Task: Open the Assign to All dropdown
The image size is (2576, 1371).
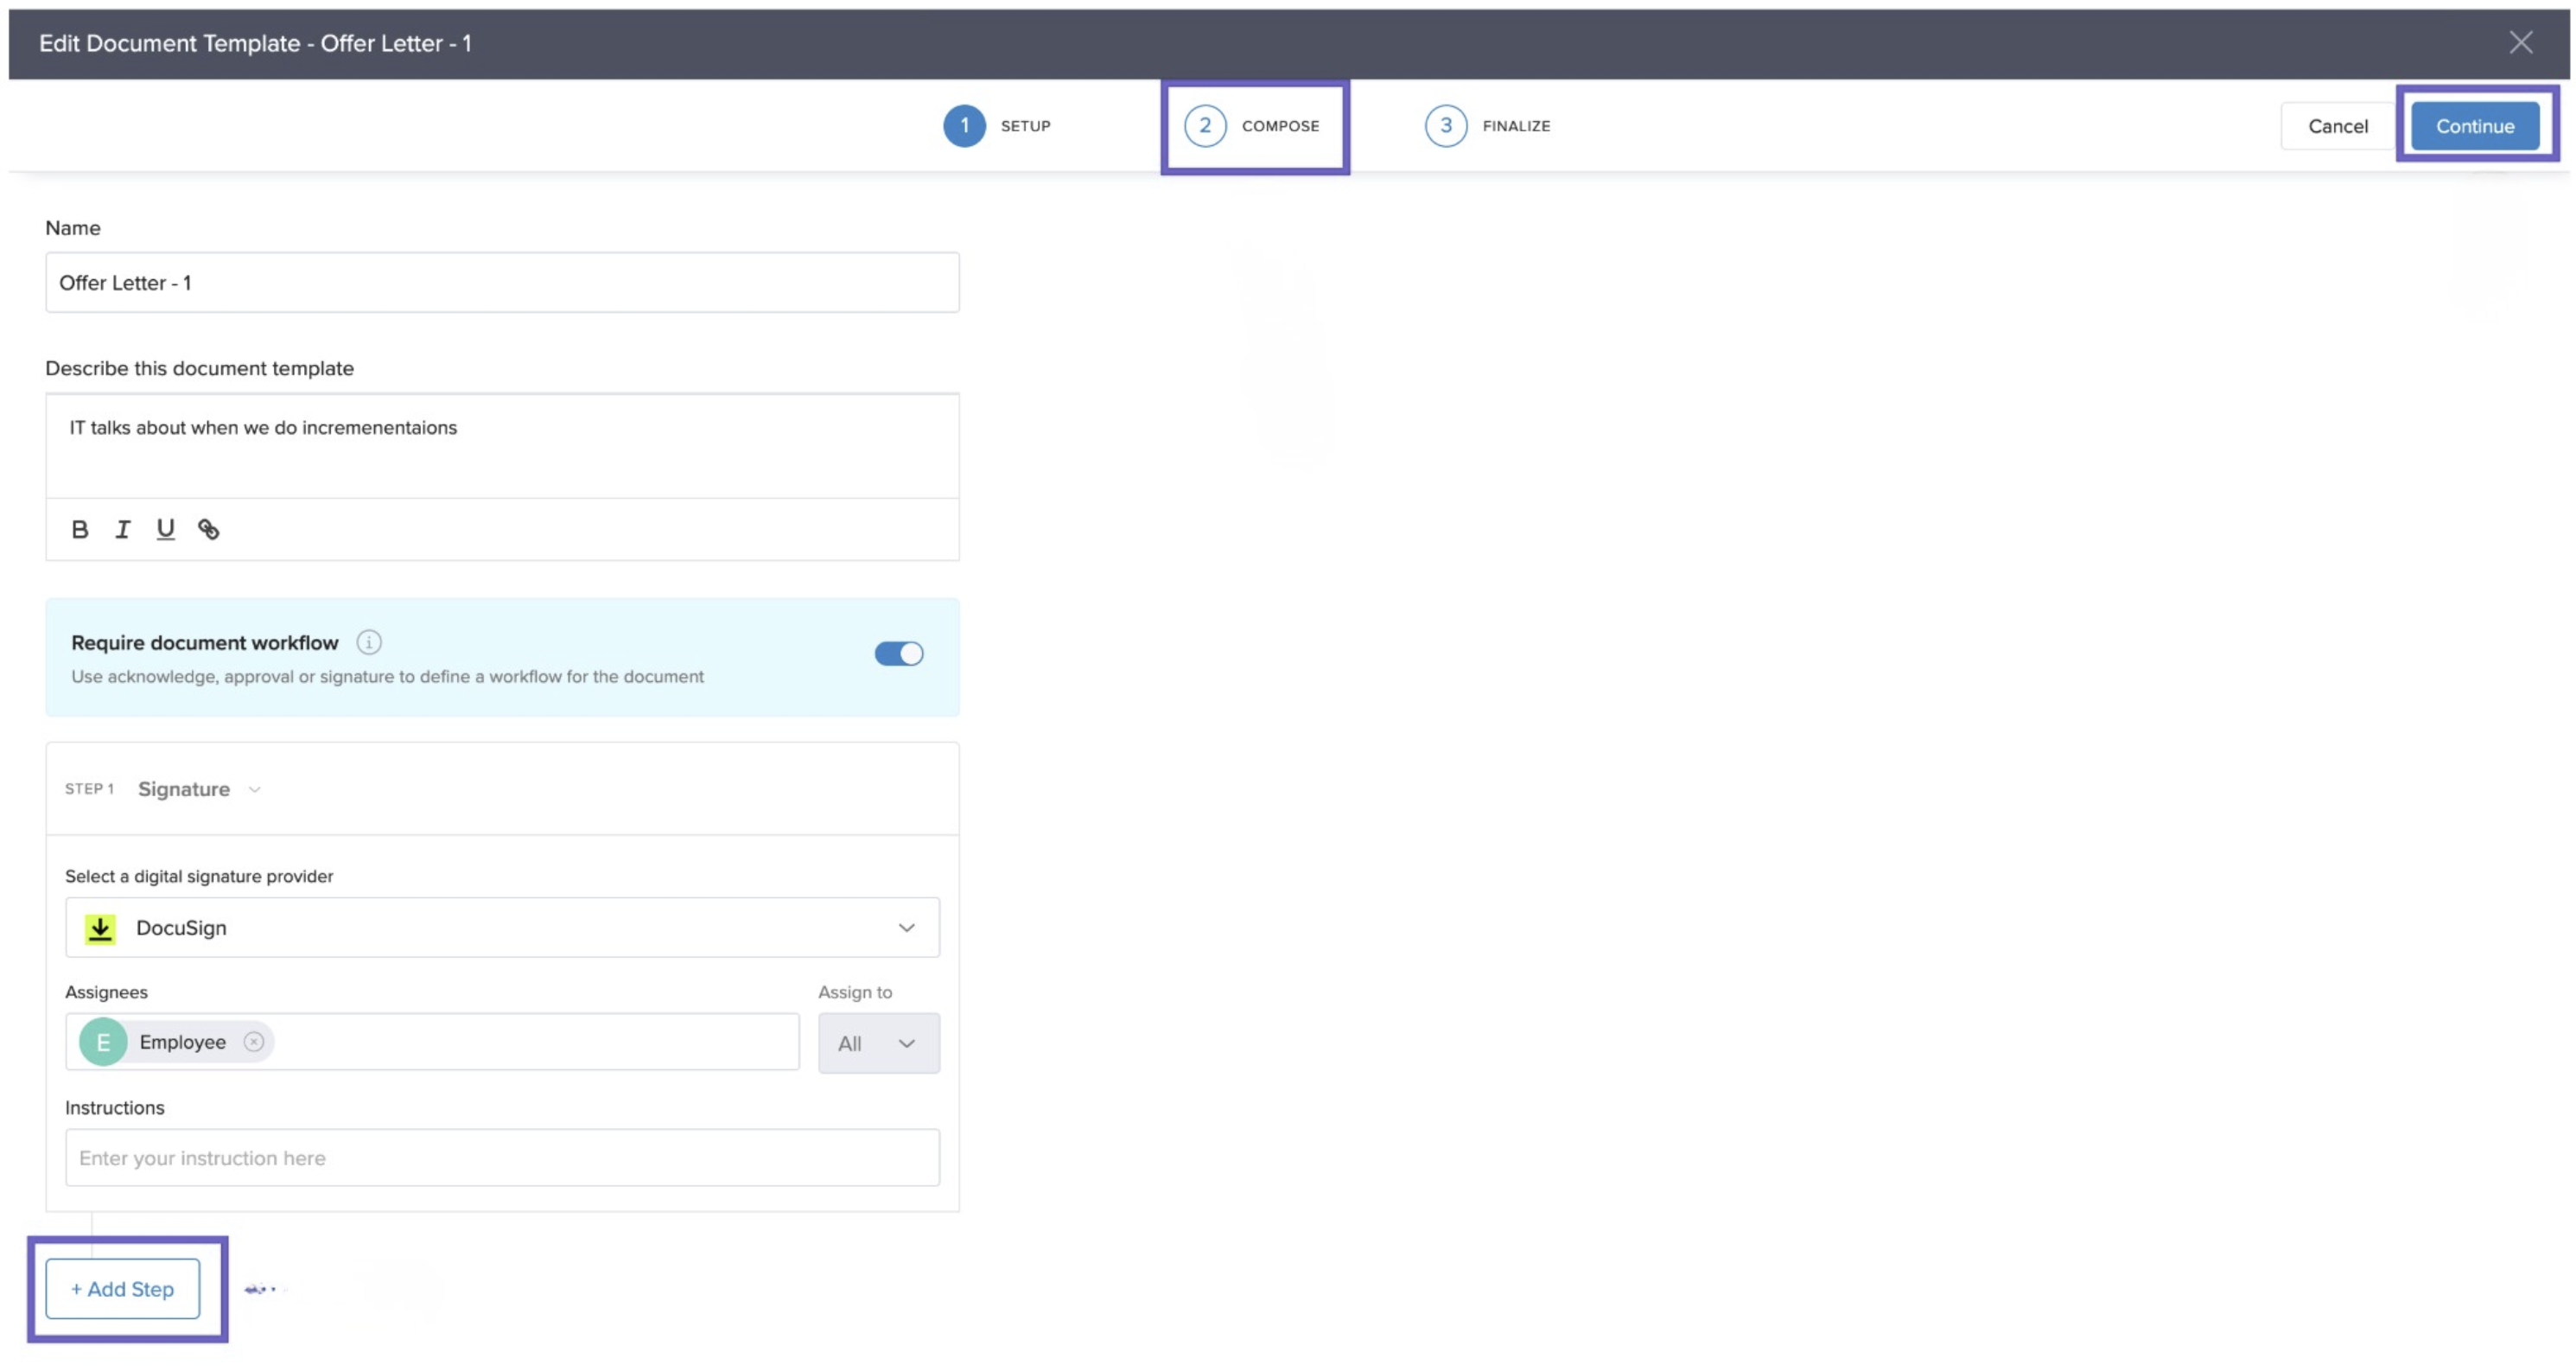Action: pyautogui.click(x=878, y=1043)
